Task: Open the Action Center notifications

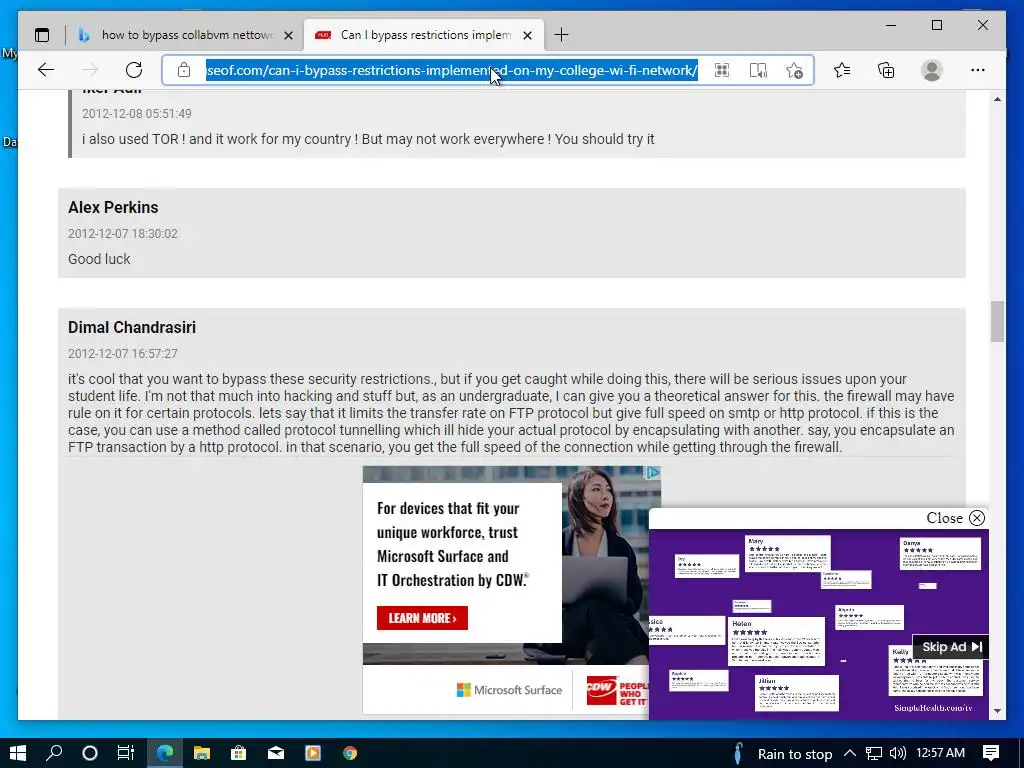Action: point(991,754)
